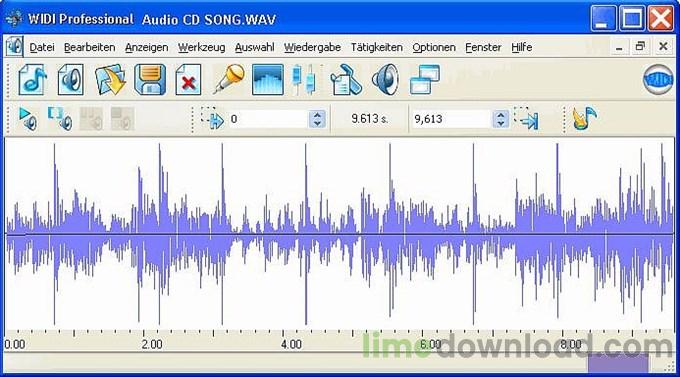The height and width of the screenshot is (377, 680).
Task: Click the 9.613 s. duration label
Action: pos(369,119)
